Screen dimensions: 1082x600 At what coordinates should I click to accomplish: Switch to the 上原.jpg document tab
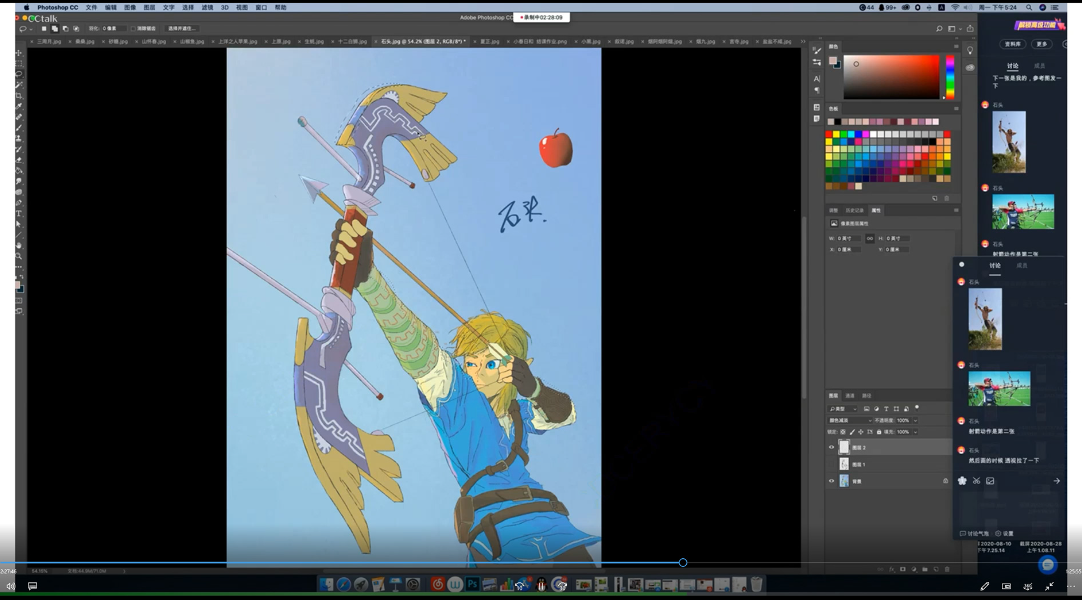click(x=279, y=41)
